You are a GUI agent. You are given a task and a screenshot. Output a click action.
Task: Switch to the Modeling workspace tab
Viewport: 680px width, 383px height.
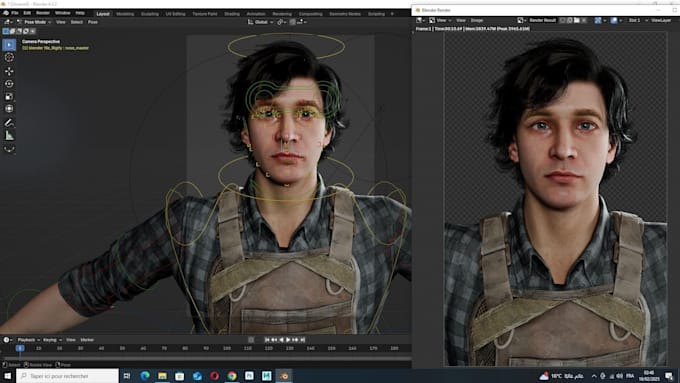coord(125,14)
